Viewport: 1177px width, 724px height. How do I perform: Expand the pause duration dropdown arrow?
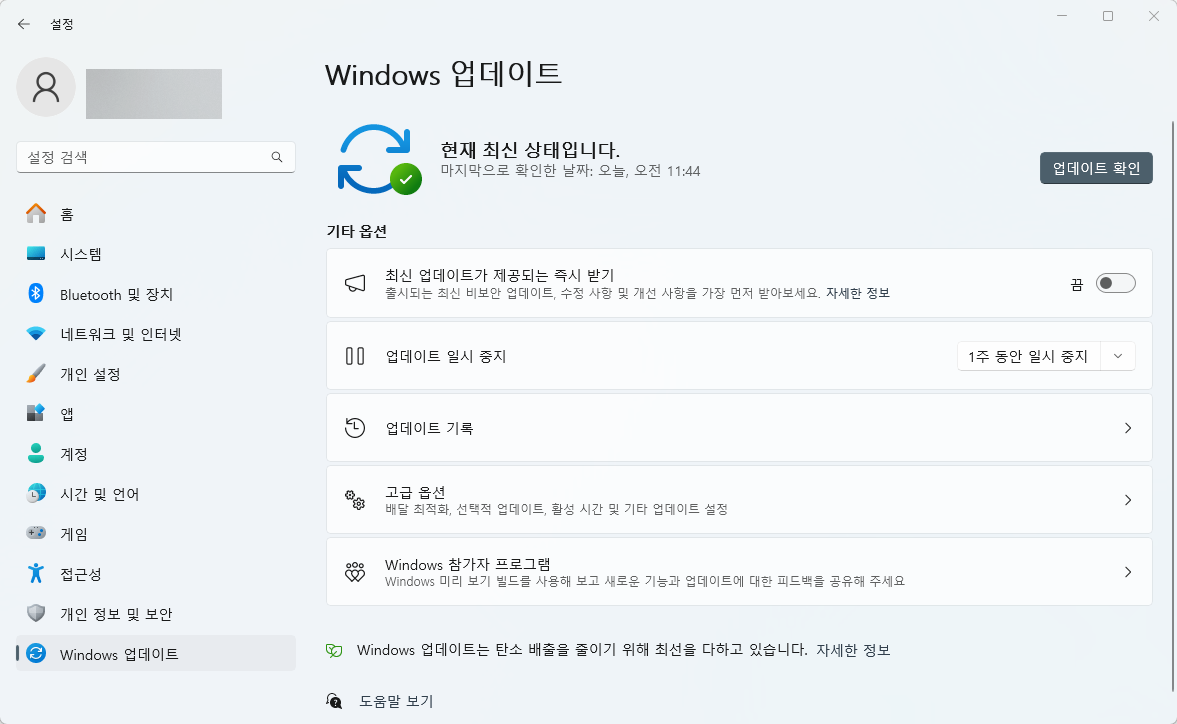coord(1118,356)
